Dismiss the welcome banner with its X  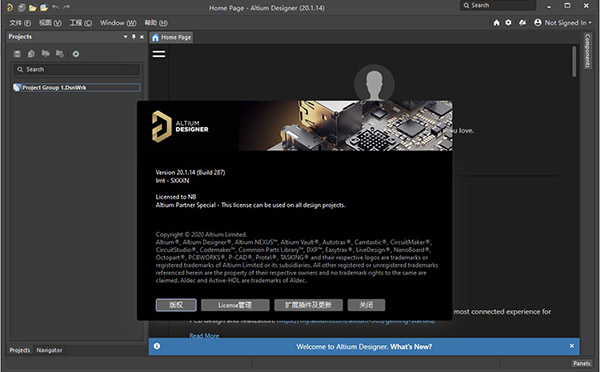[x=572, y=346]
